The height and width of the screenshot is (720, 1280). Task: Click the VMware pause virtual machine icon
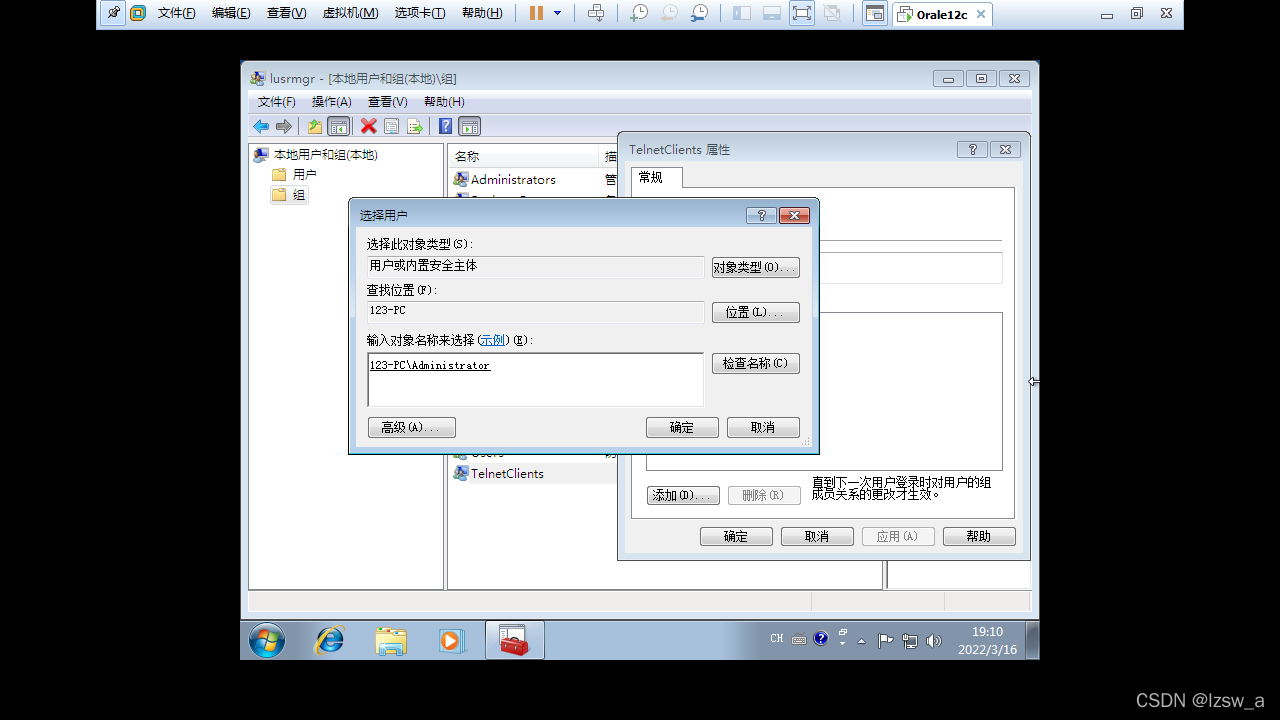click(x=537, y=13)
